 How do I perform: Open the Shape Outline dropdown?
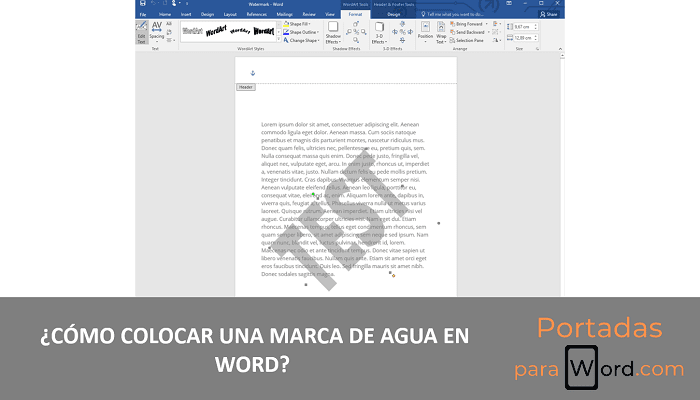click(x=301, y=32)
